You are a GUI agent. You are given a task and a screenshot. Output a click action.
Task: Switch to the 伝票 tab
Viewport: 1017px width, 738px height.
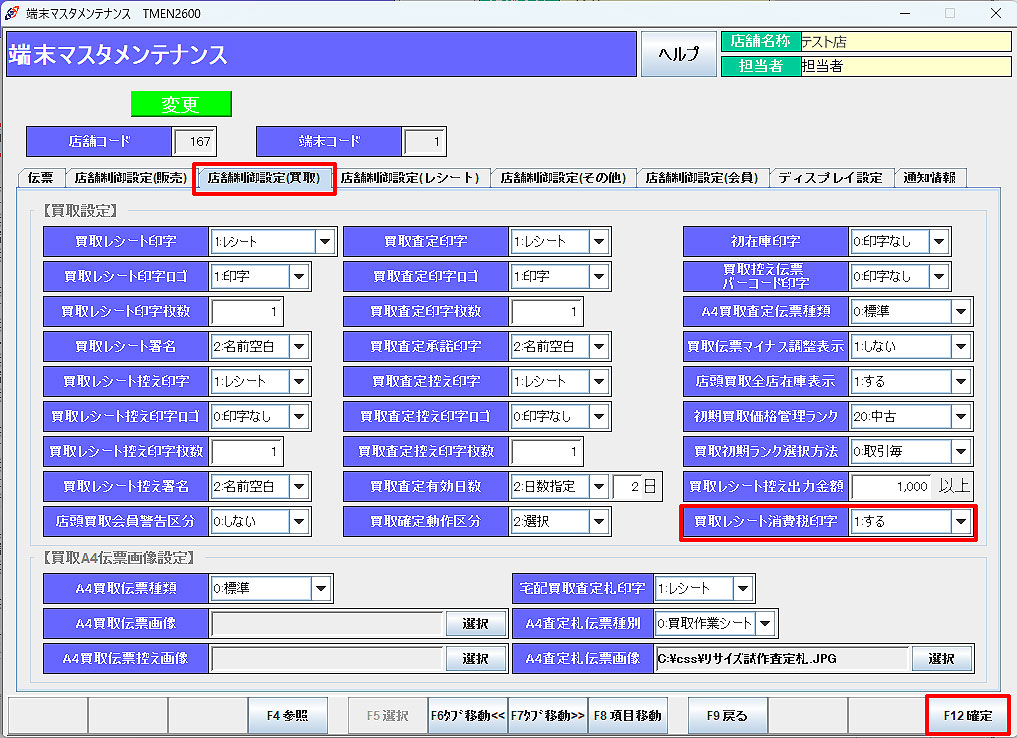pos(41,178)
